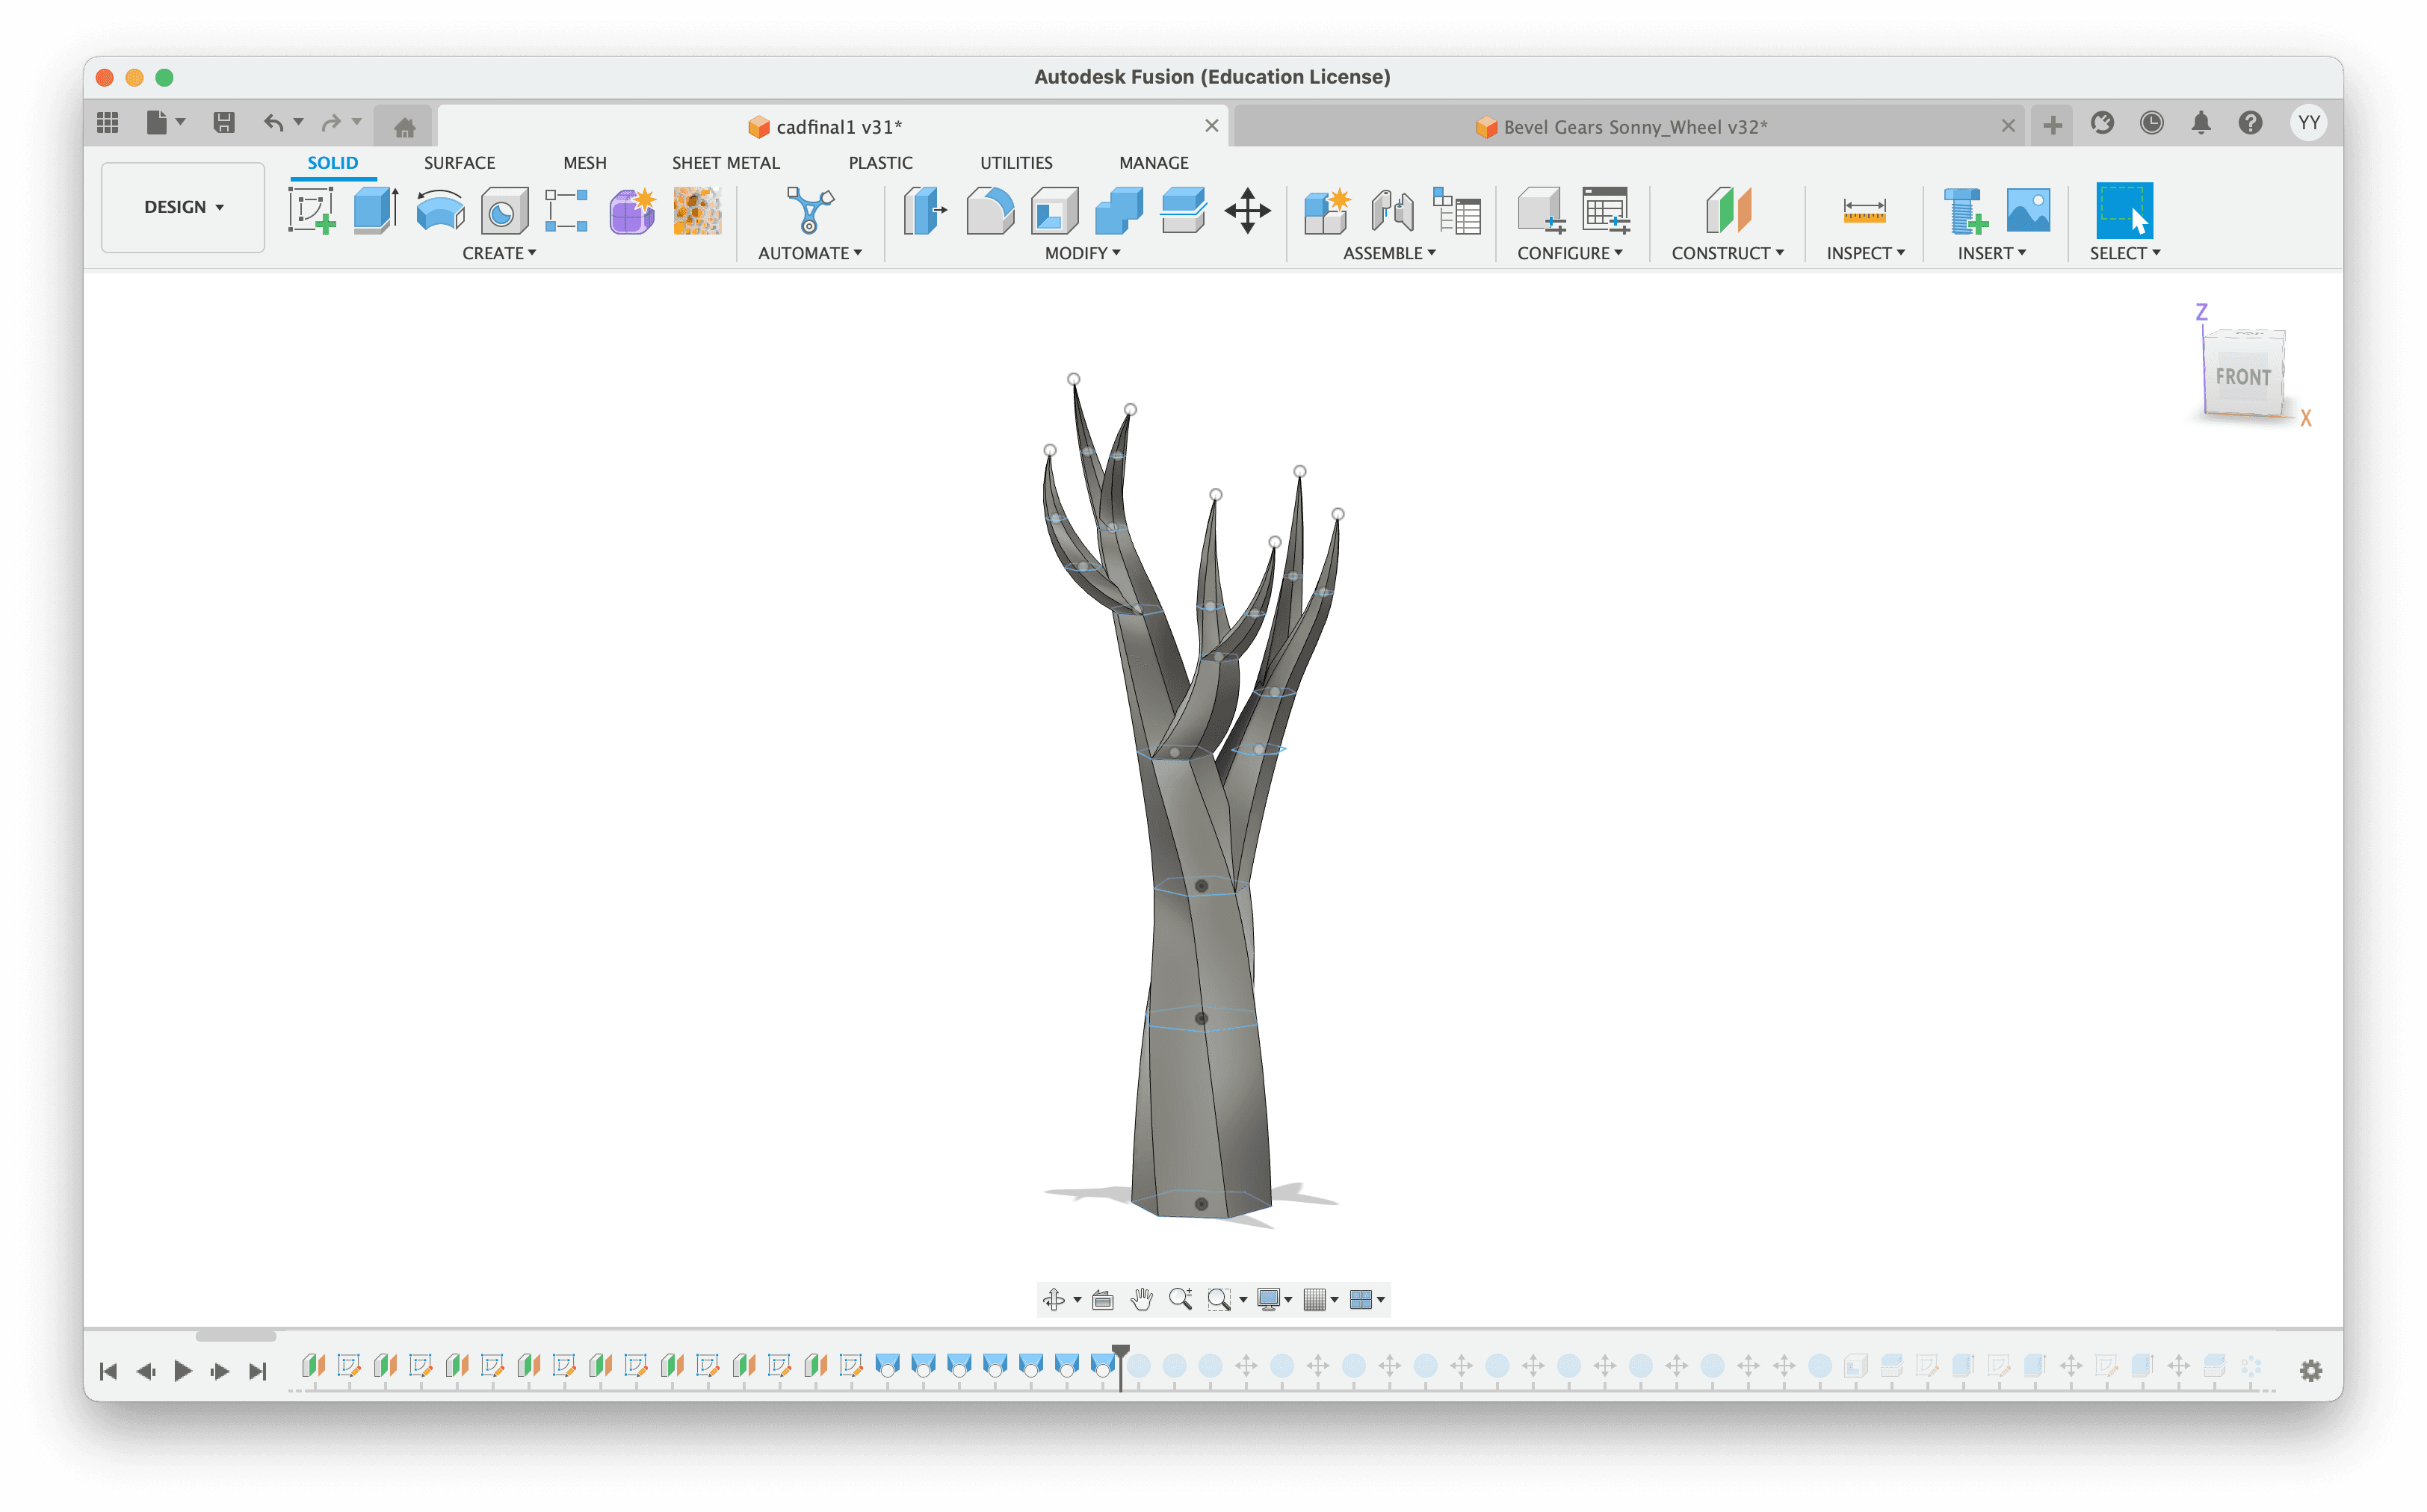The height and width of the screenshot is (1512, 2427).
Task: Click the first timeline feature marker
Action: pos(313,1365)
